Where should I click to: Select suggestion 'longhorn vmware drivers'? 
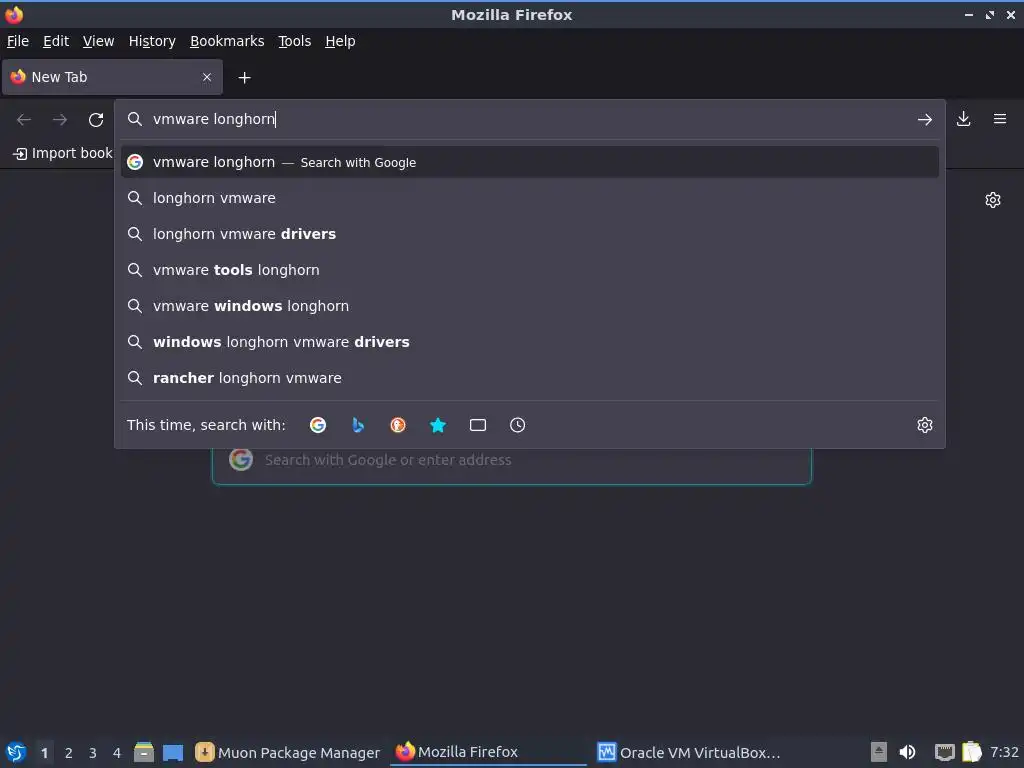530,234
